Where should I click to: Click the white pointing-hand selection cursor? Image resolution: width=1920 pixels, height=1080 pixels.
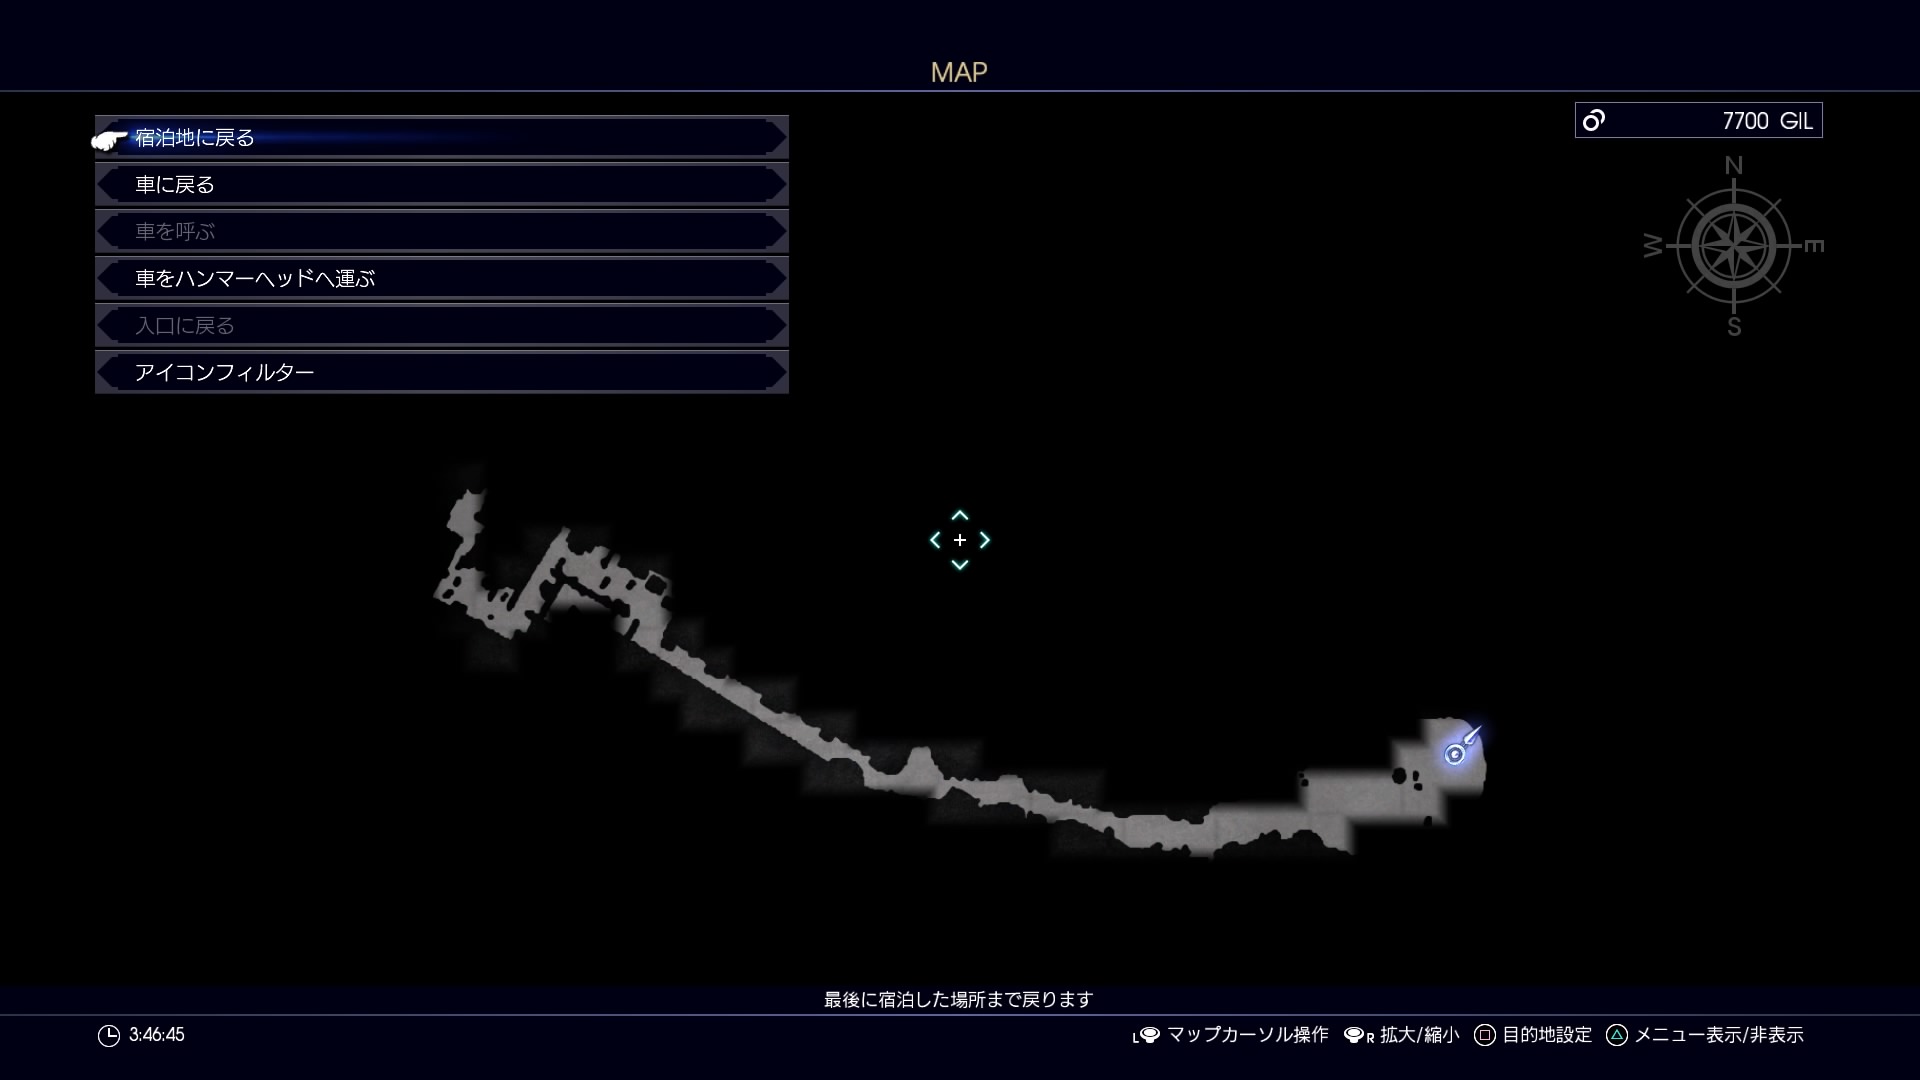[x=109, y=140]
